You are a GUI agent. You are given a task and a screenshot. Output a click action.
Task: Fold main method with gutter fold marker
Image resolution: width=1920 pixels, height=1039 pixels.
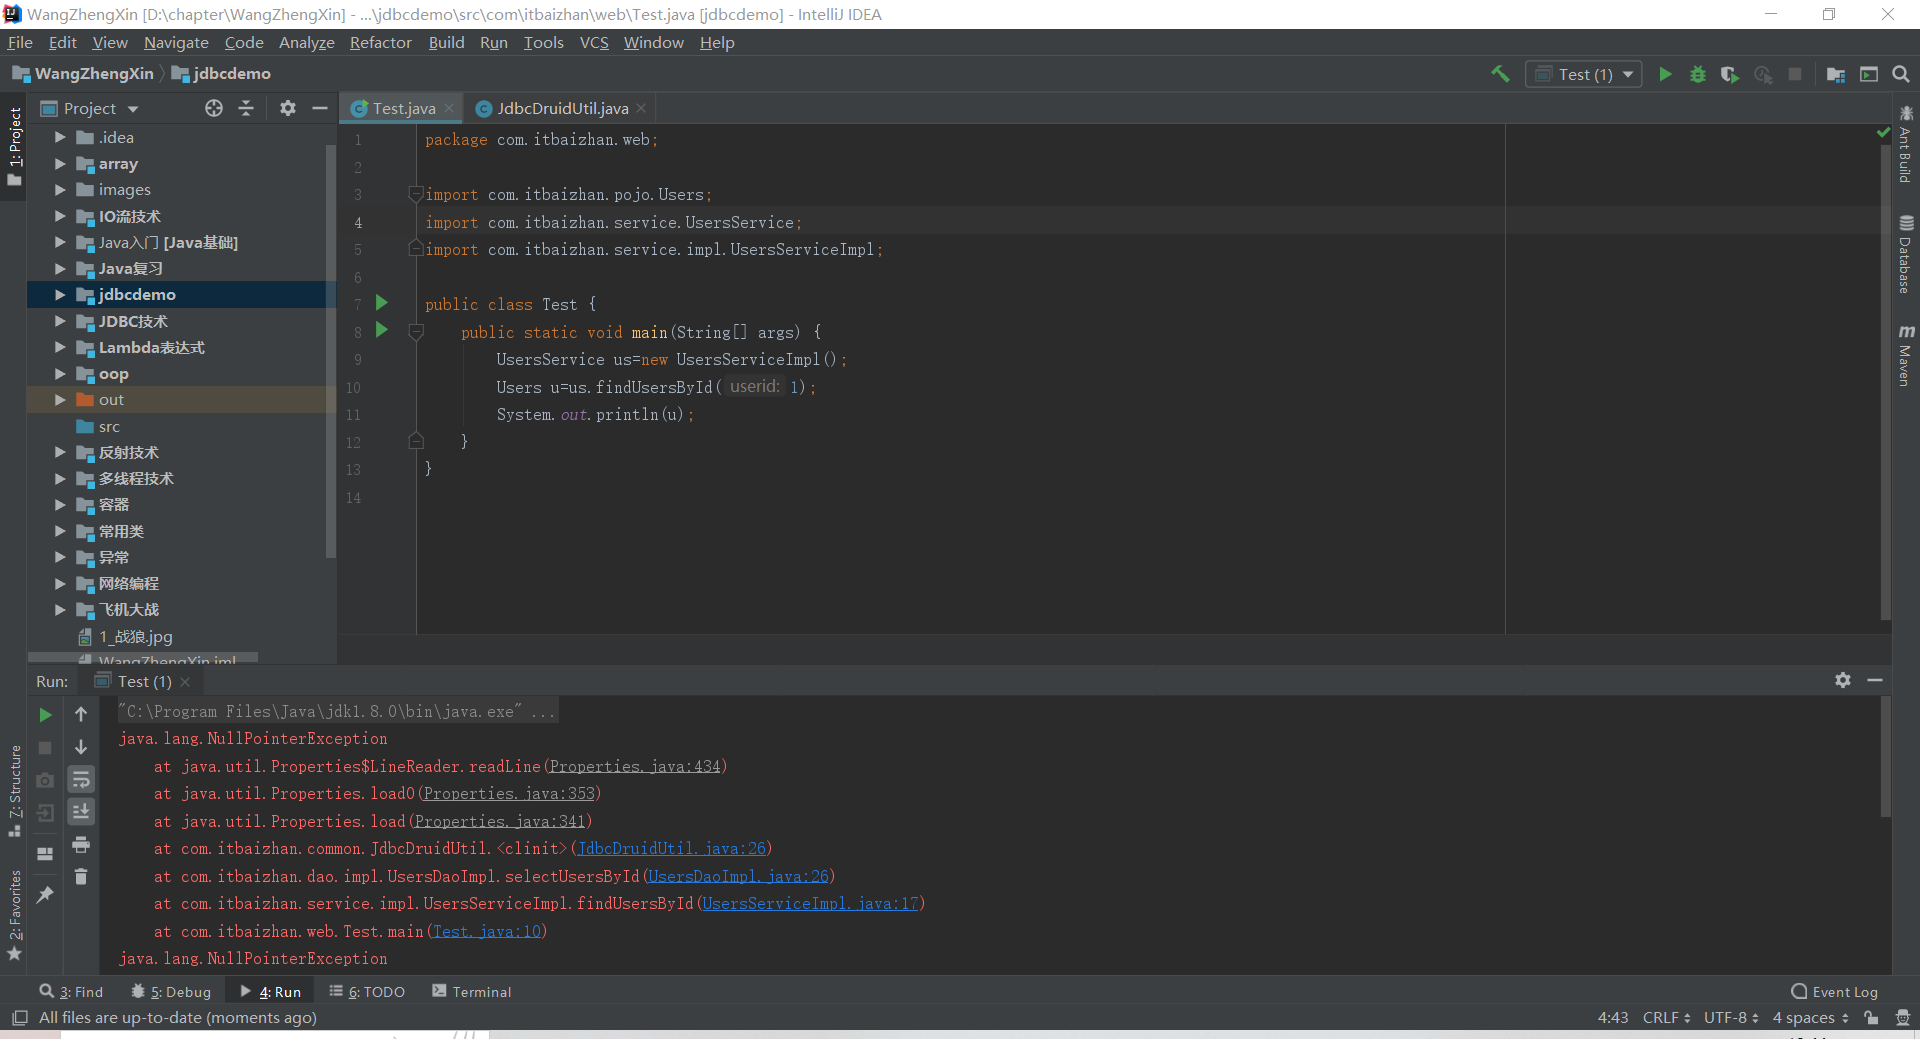click(x=416, y=332)
